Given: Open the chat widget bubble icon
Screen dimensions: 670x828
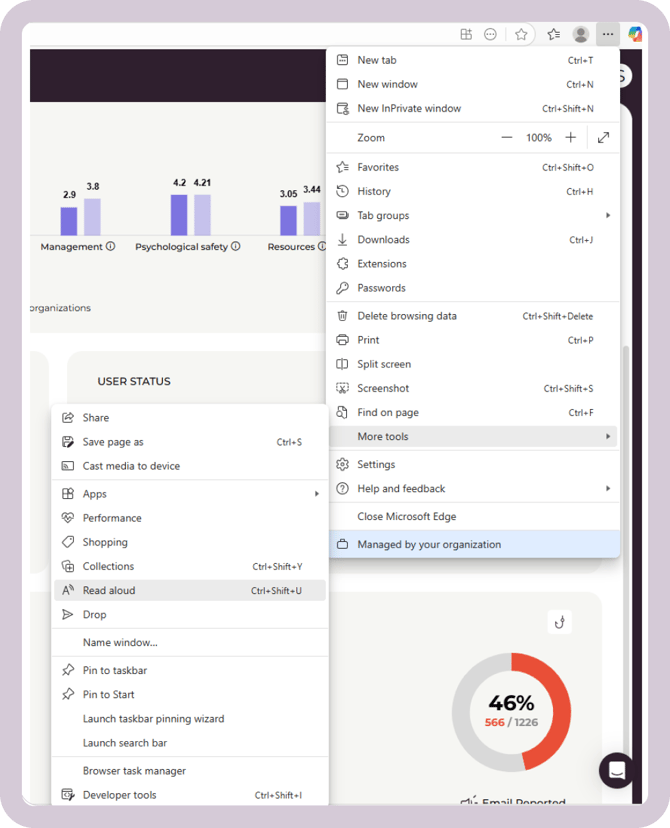Looking at the screenshot, I should (616, 770).
